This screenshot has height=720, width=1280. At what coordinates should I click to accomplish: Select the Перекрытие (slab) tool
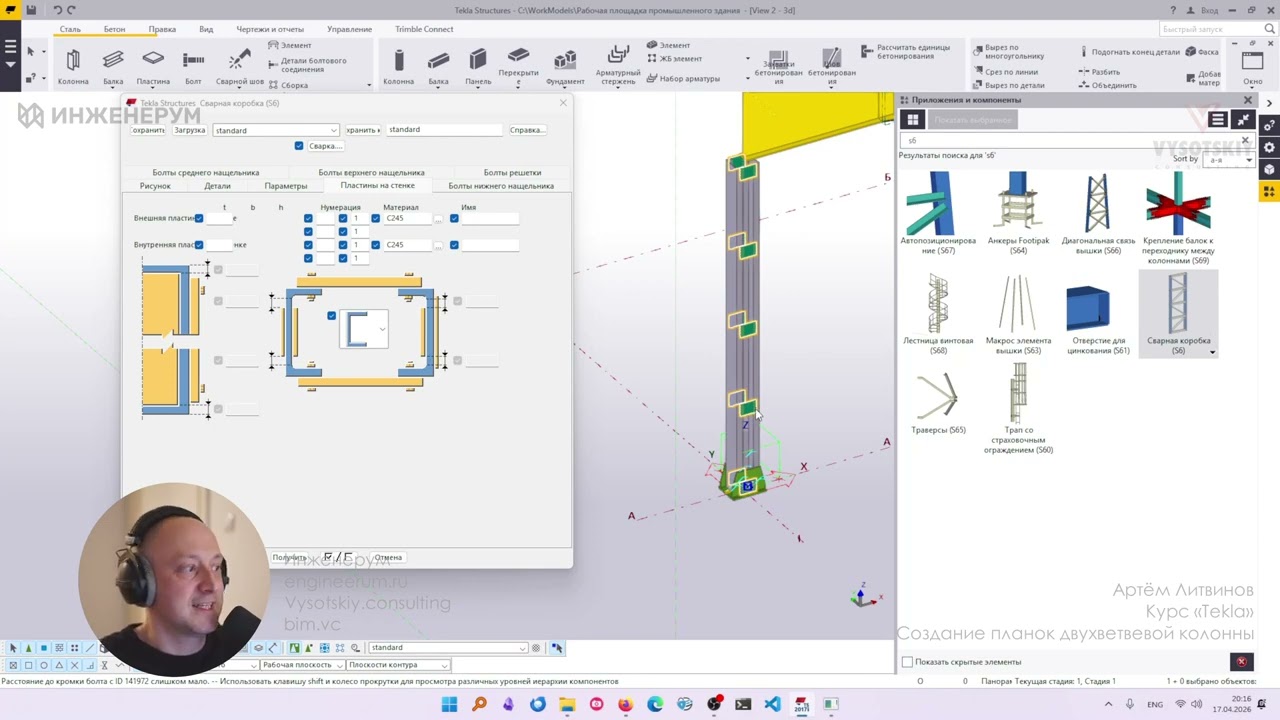(518, 67)
